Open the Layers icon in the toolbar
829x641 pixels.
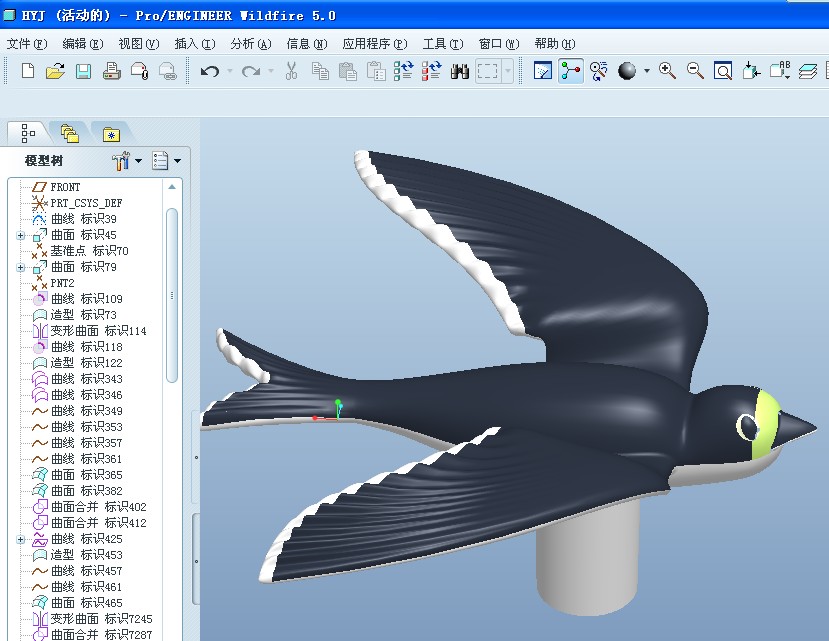[x=807, y=70]
